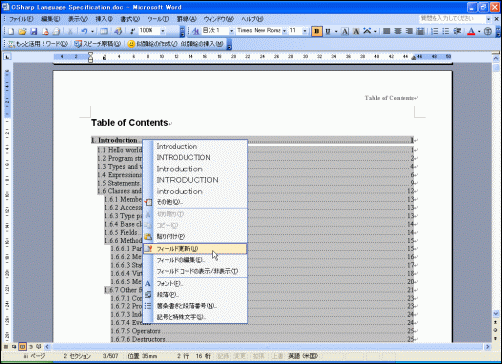Choose フィールドの編集 in context menu
This screenshot has height=364, width=502.
coord(195,260)
